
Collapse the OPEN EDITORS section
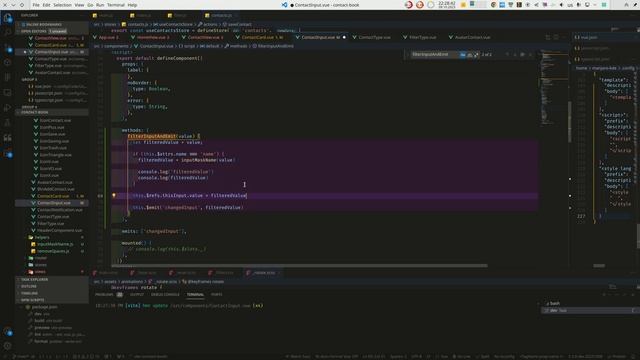tap(52, 31)
